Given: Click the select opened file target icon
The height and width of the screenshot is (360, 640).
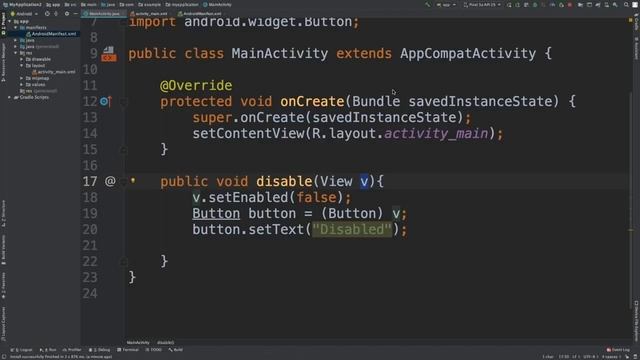Looking at the screenshot, I should tap(47, 13).
